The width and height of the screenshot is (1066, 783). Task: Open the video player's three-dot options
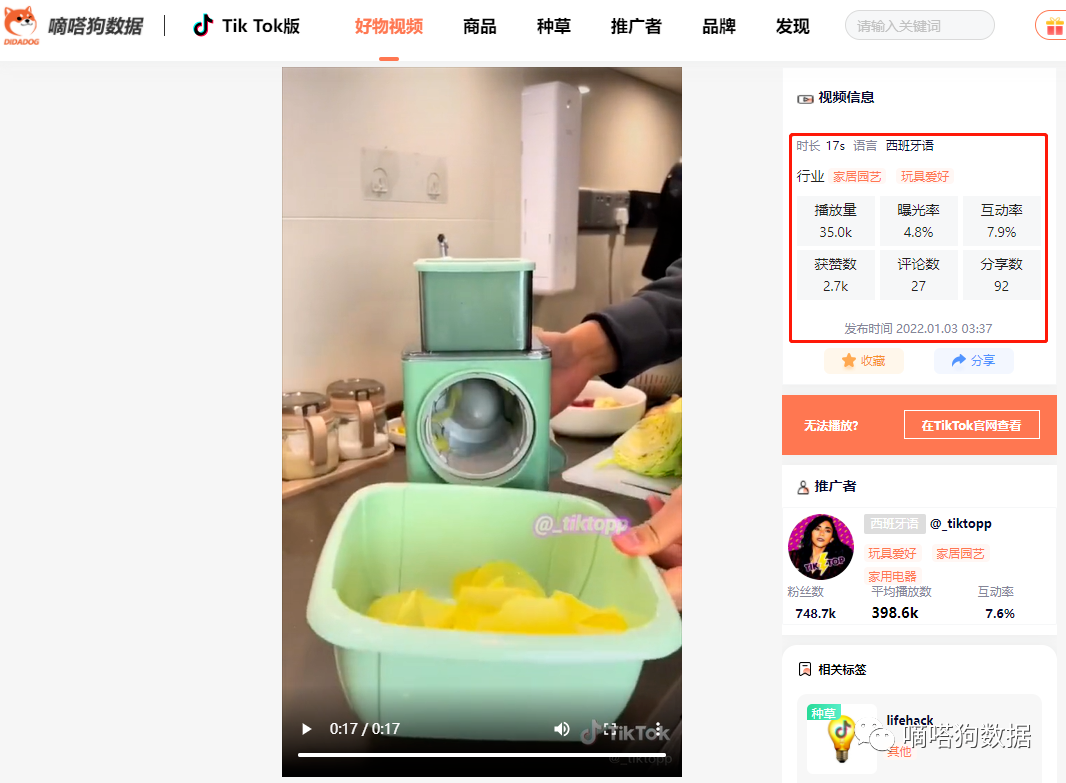(658, 729)
